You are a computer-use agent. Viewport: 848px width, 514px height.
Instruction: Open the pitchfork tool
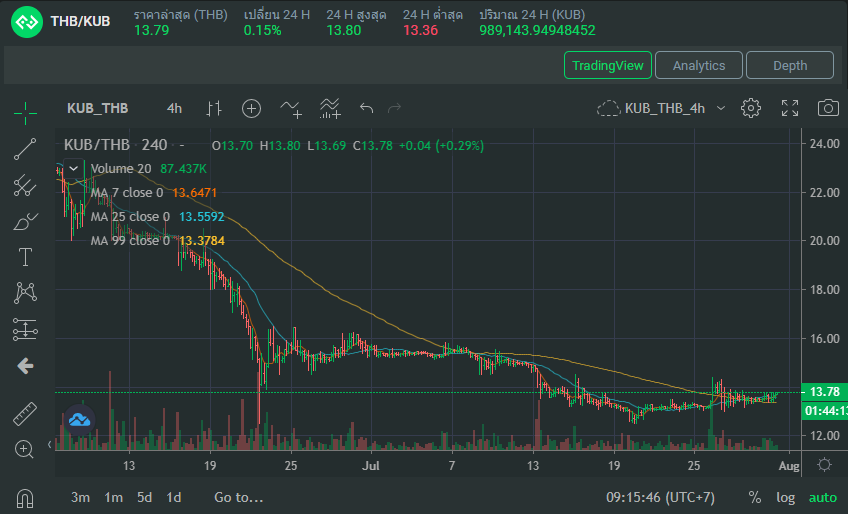pyautogui.click(x=25, y=186)
